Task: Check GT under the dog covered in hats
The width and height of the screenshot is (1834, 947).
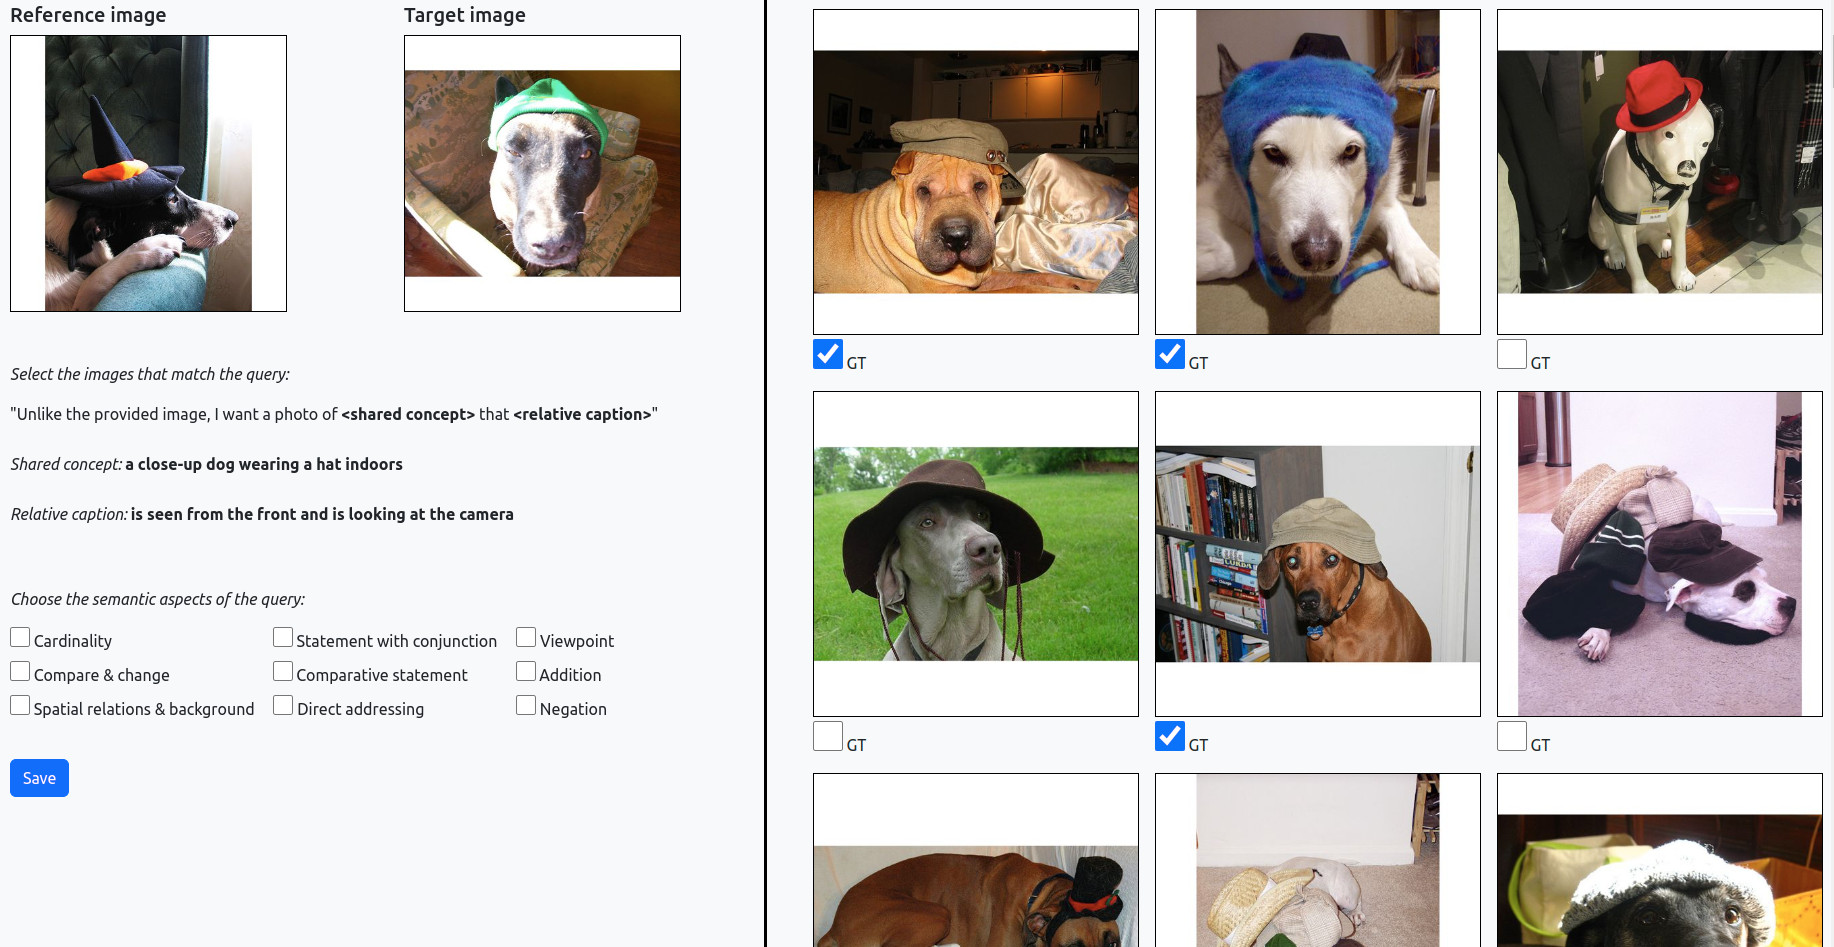Action: (x=1512, y=736)
